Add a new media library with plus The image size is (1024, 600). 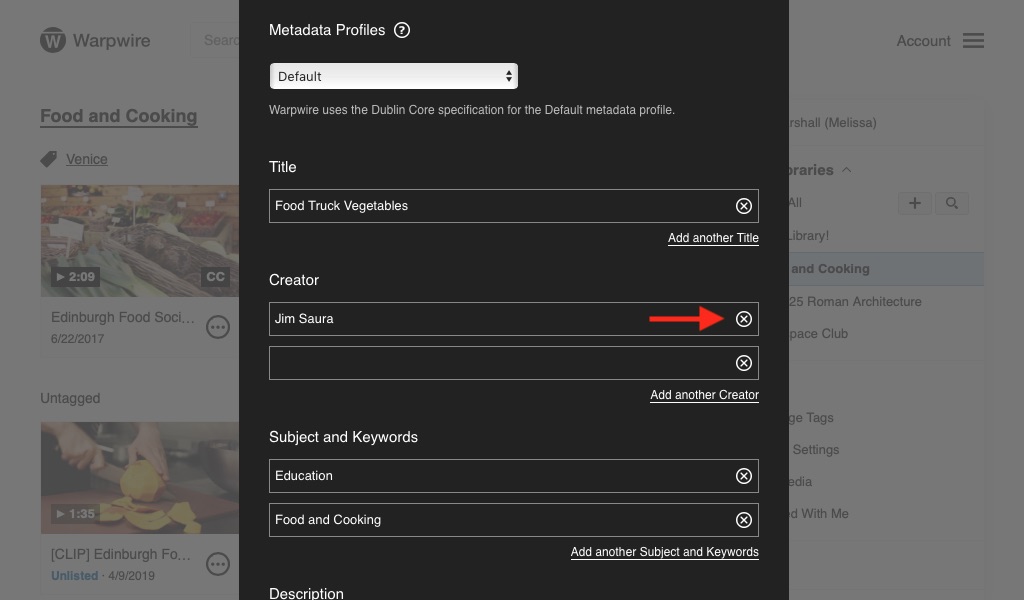coord(914,203)
